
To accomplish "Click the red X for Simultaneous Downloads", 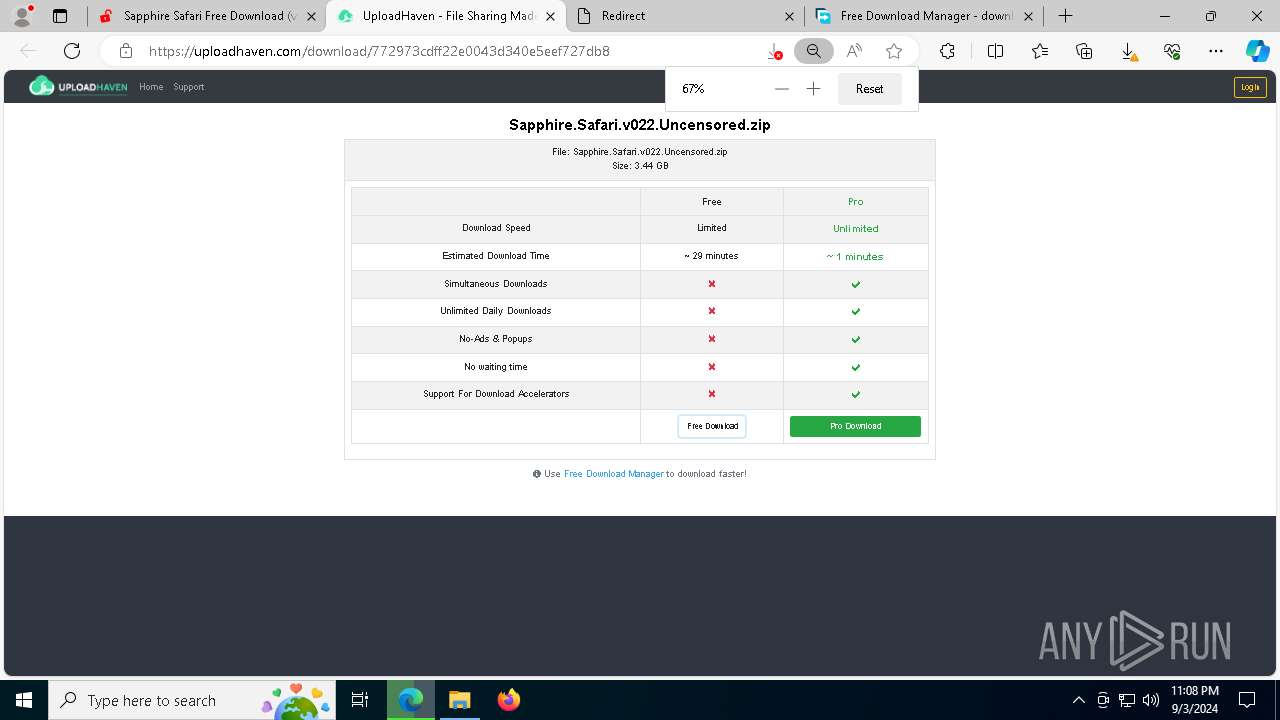I will (712, 284).
